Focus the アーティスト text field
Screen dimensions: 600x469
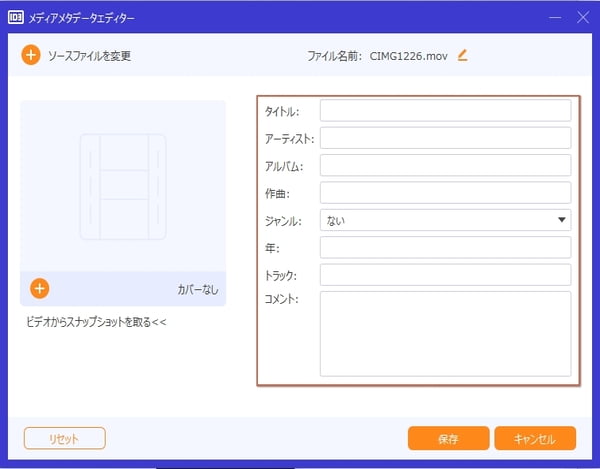pyautogui.click(x=445, y=138)
